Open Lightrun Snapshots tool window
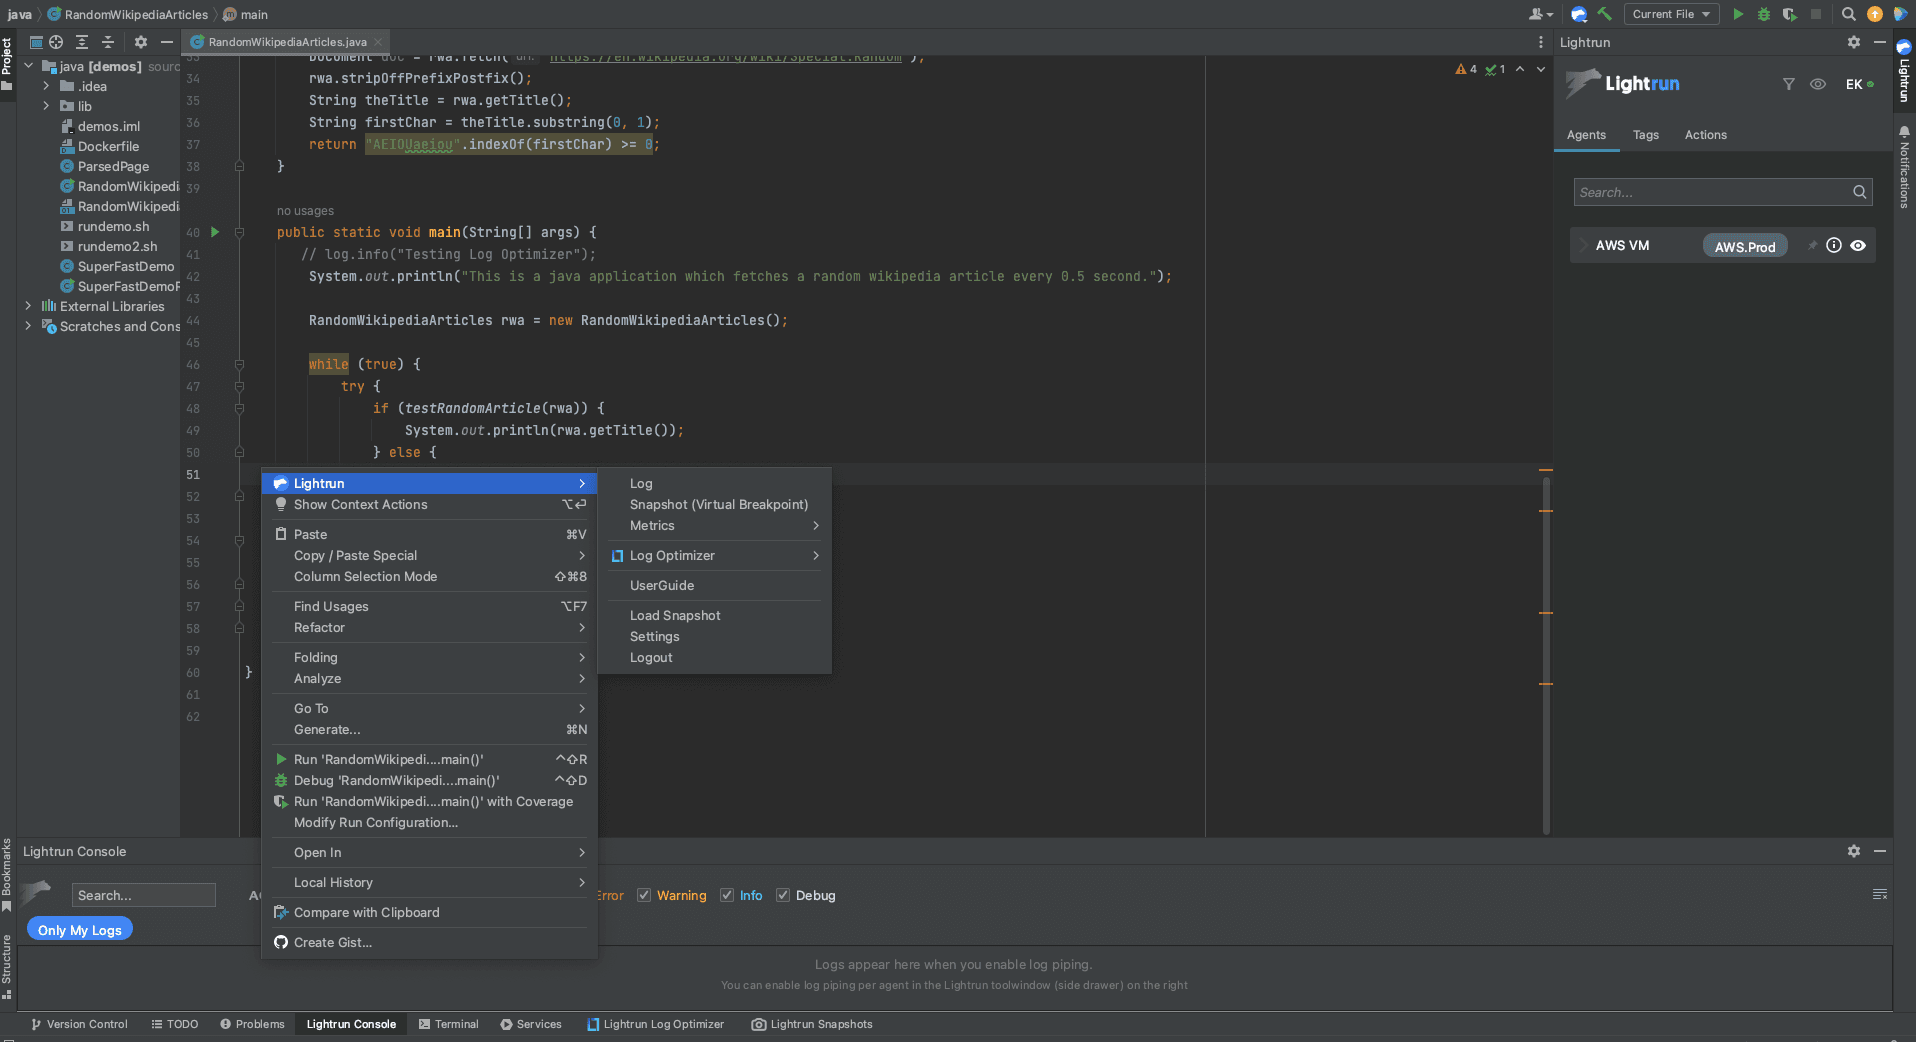 click(x=812, y=1024)
